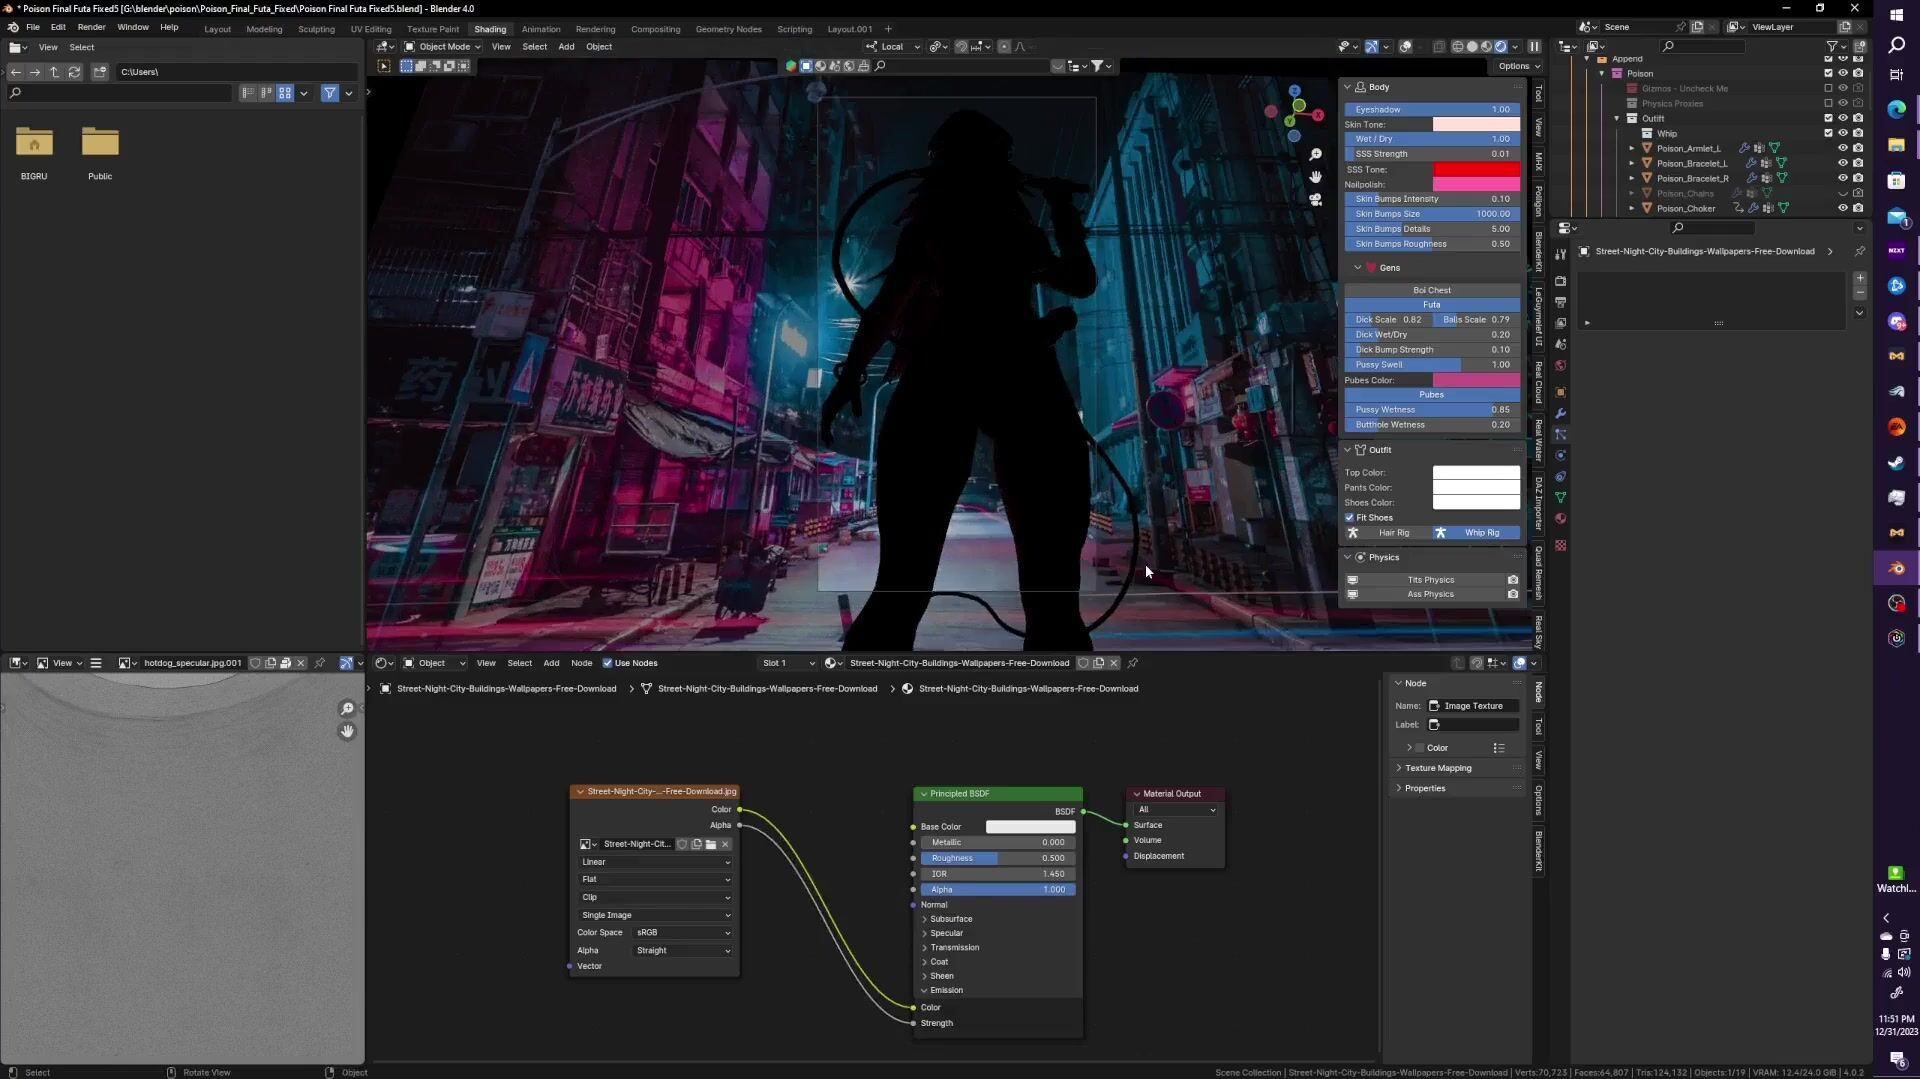The image size is (1920, 1079).
Task: Click the open image folder icon on the texture node
Action: [x=711, y=844]
